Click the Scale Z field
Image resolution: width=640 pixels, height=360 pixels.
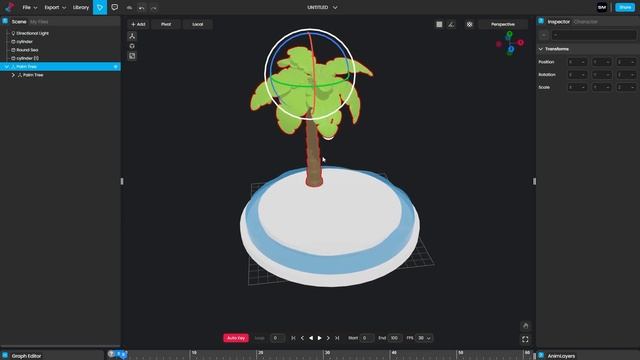click(x=626, y=87)
